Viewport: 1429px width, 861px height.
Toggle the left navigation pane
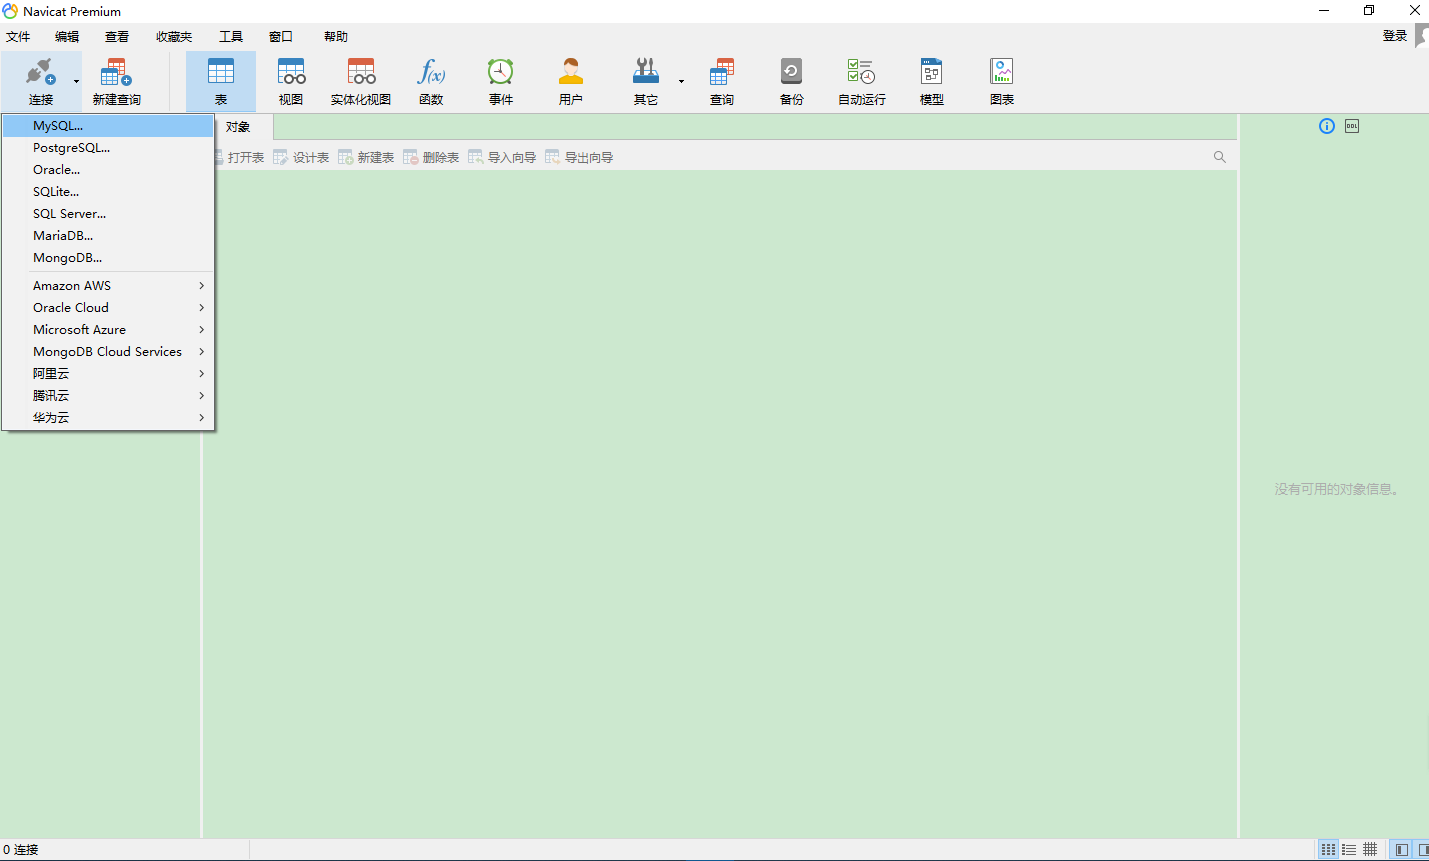1402,850
